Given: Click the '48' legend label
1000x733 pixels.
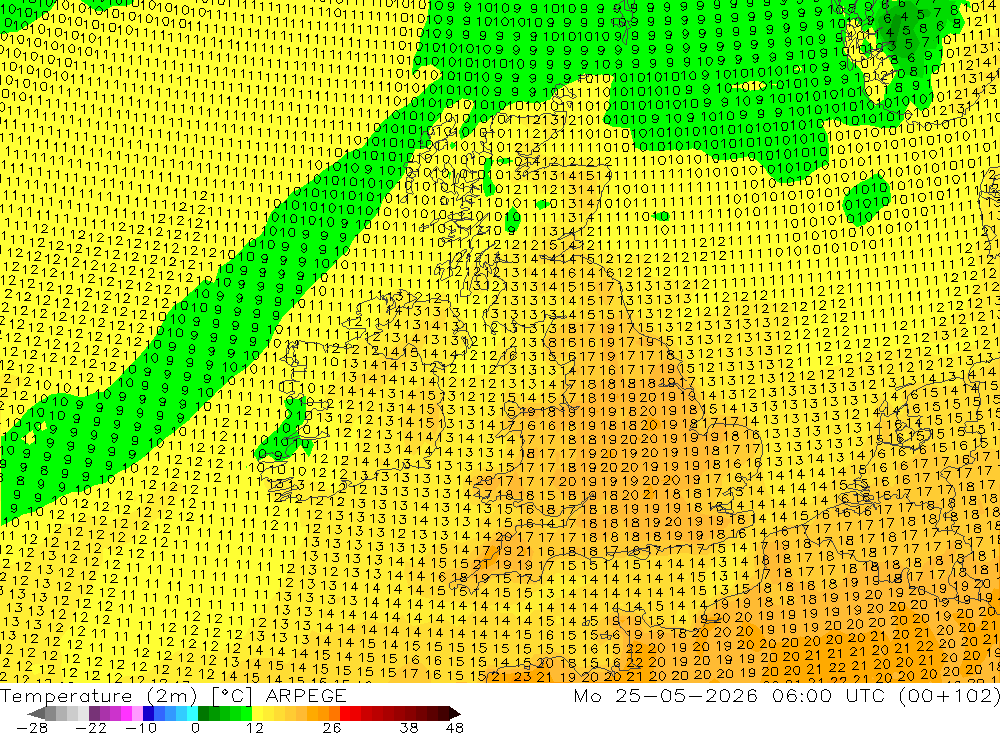Looking at the screenshot, I should click(x=455, y=727).
